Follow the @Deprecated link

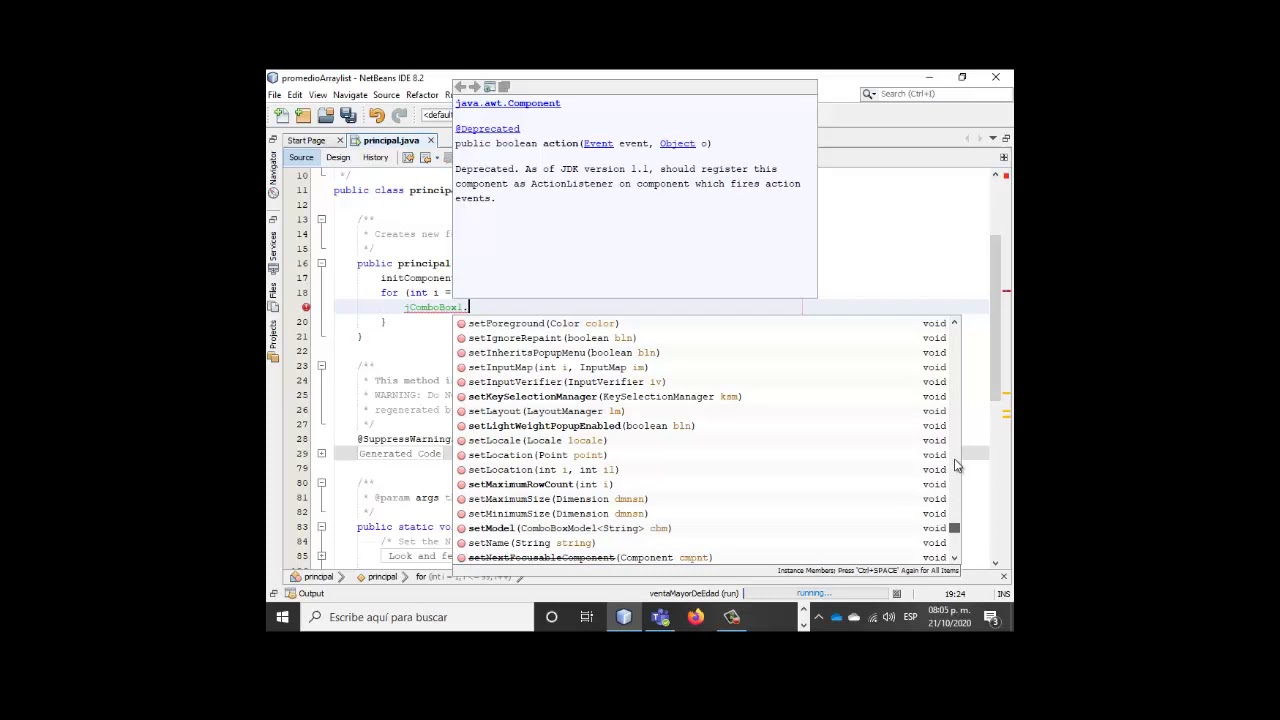pyautogui.click(x=488, y=128)
